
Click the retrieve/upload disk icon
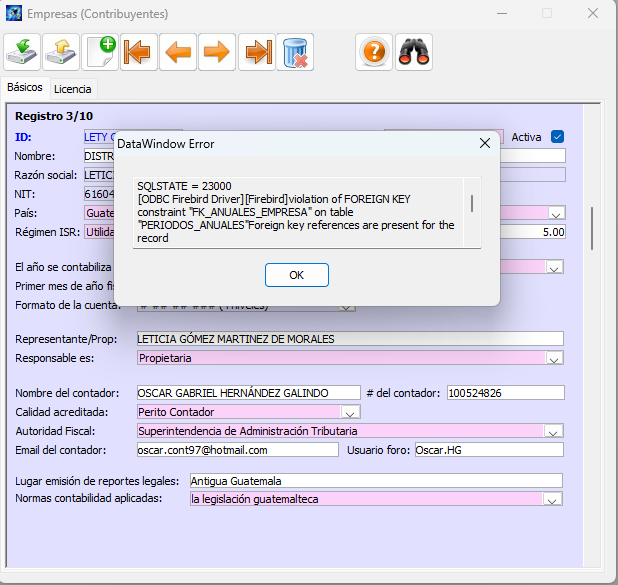61,52
